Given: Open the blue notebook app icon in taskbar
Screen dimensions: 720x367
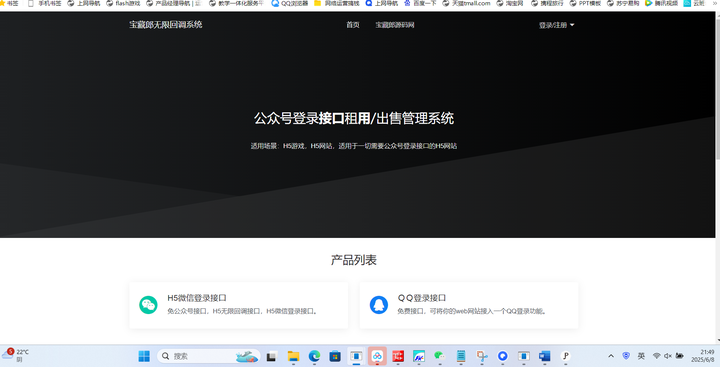Looking at the screenshot, I should pyautogui.click(x=461, y=356).
